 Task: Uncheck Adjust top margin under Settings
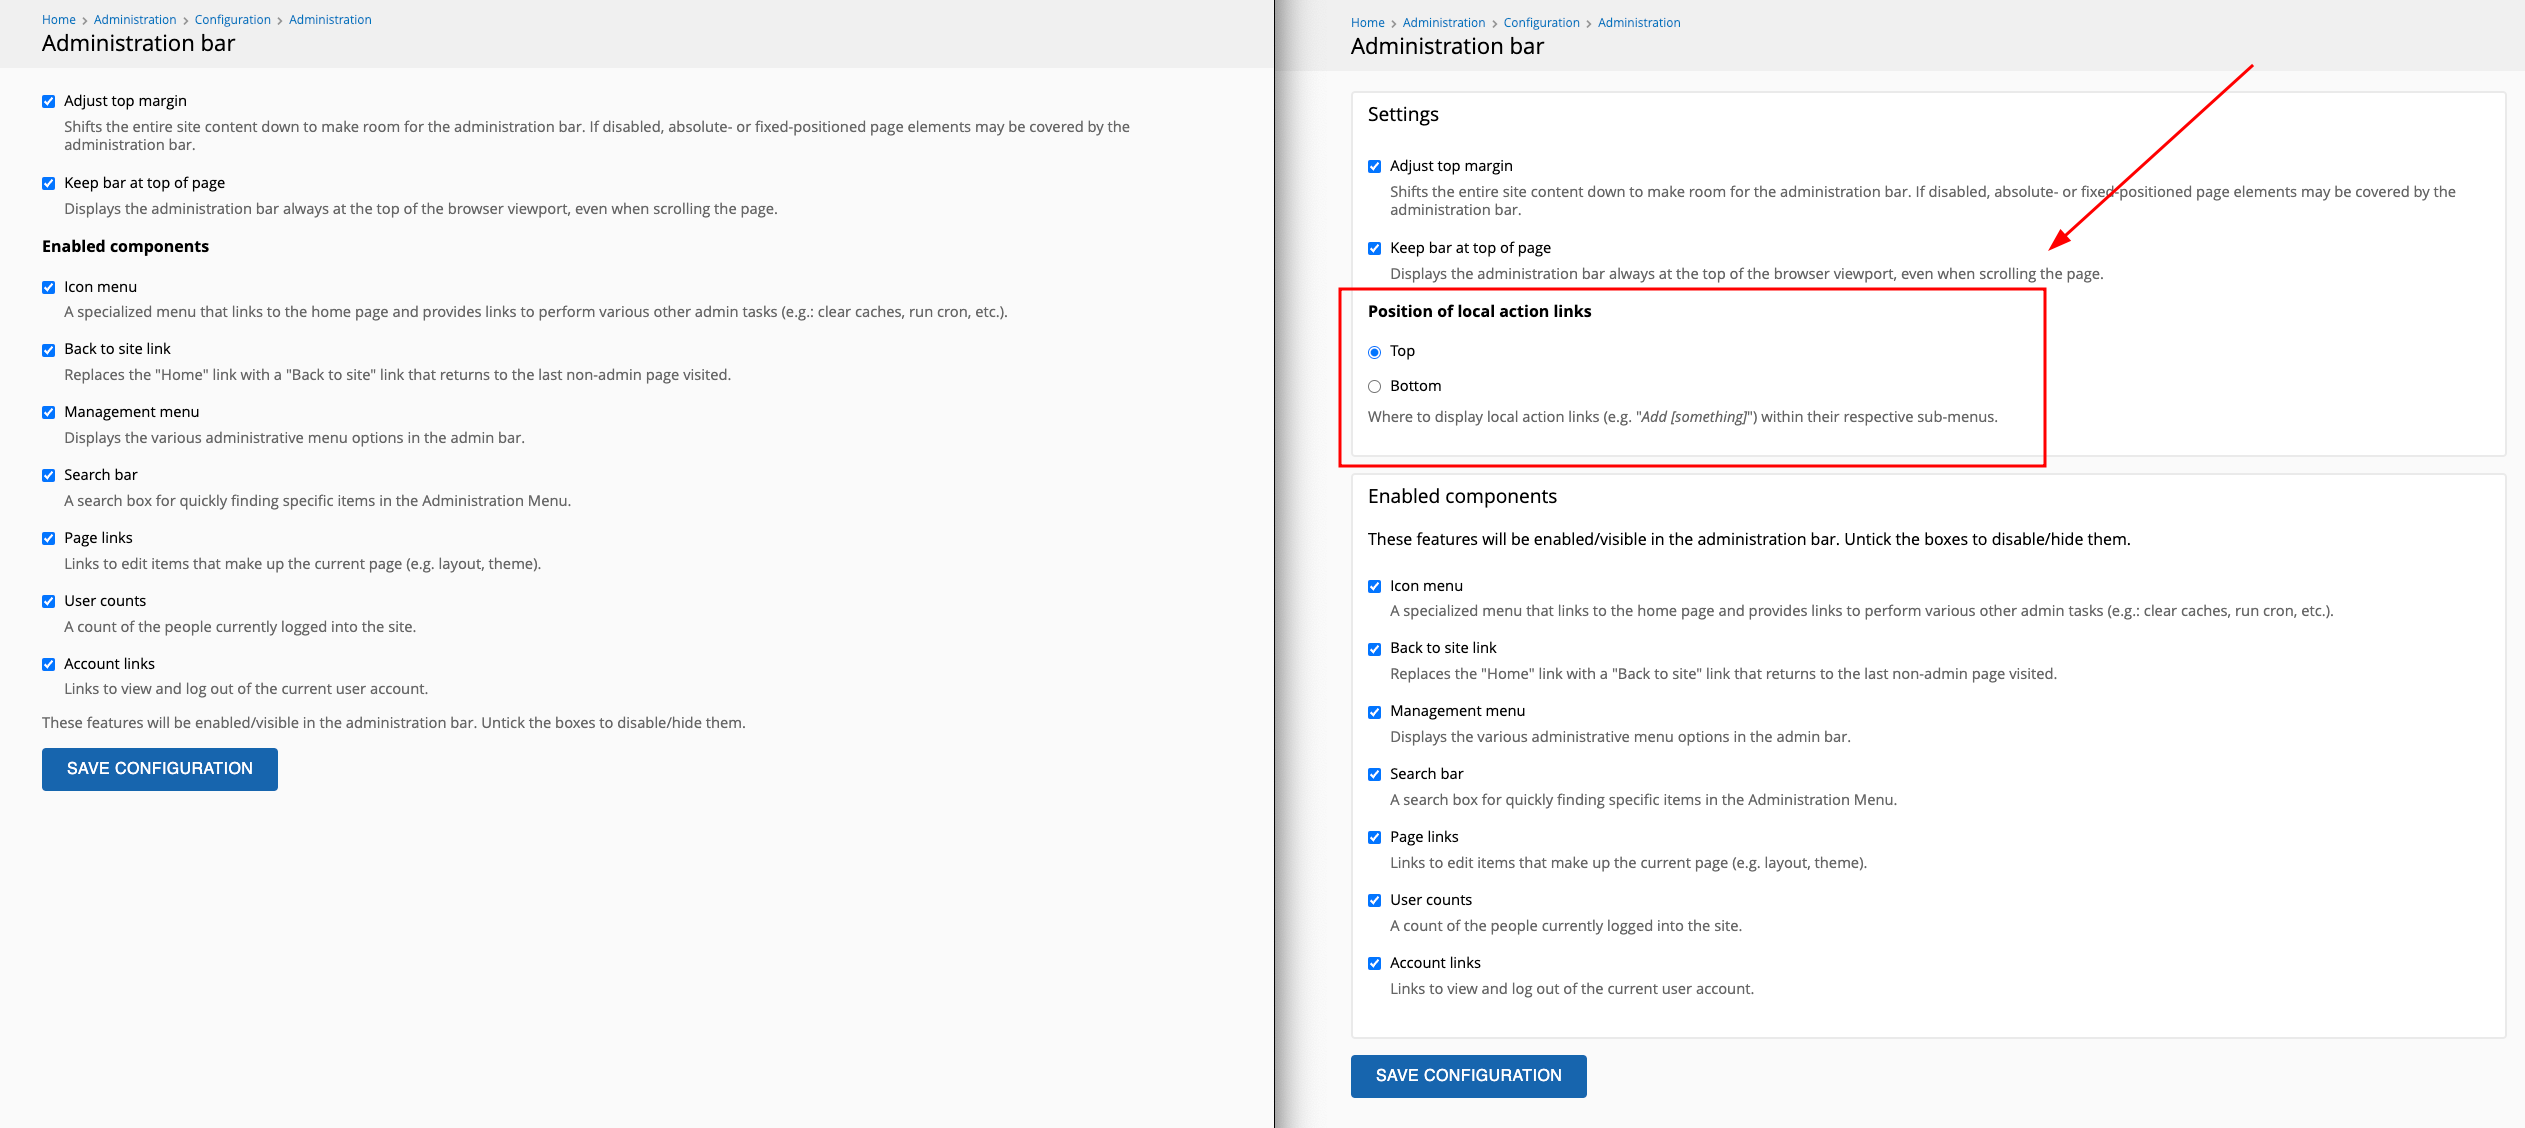coord(1374,166)
